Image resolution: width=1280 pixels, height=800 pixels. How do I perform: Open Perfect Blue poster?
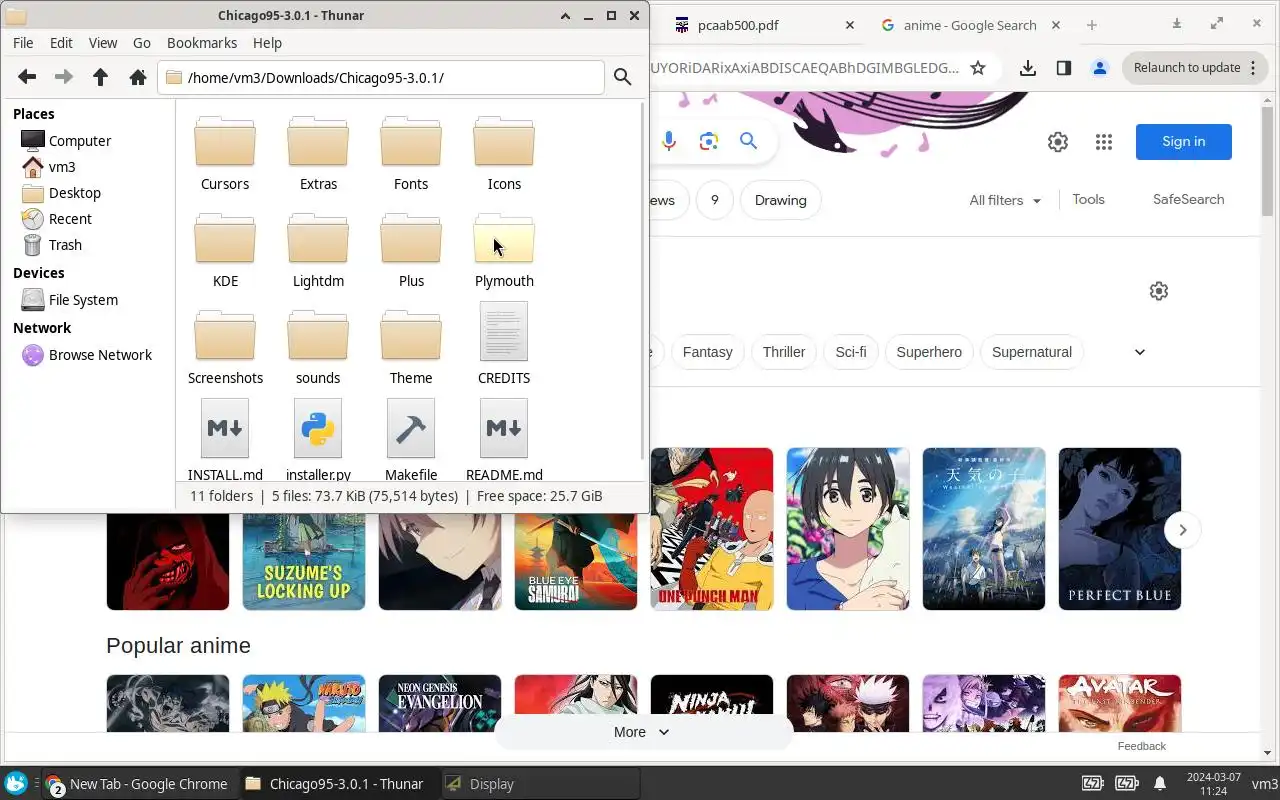pos(1120,529)
